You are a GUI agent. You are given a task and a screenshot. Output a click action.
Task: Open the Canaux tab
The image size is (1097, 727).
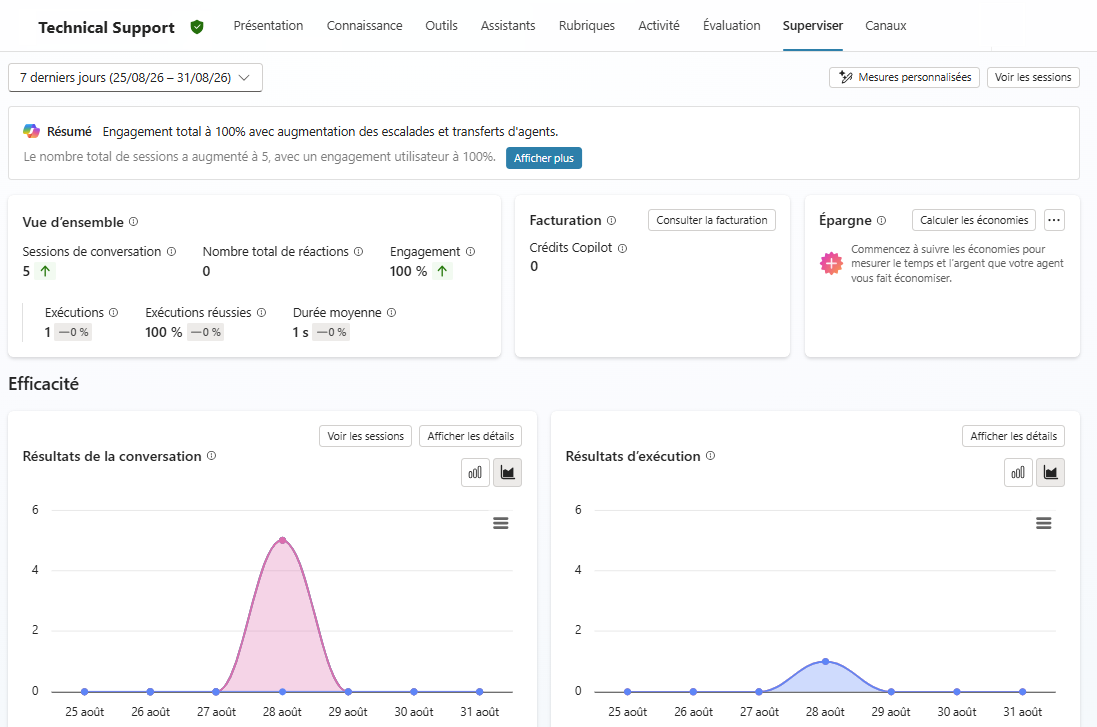coord(886,26)
